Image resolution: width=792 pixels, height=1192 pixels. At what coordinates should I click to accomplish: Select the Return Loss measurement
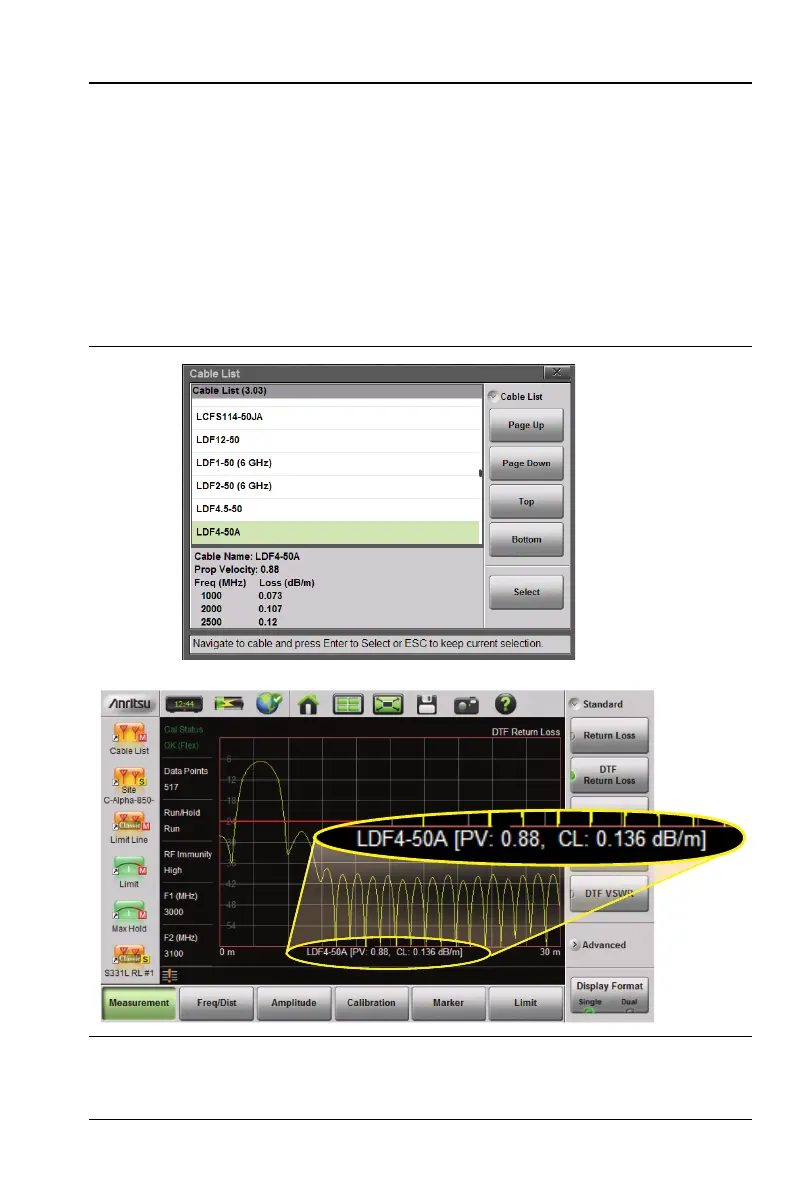pyautogui.click(x=609, y=736)
